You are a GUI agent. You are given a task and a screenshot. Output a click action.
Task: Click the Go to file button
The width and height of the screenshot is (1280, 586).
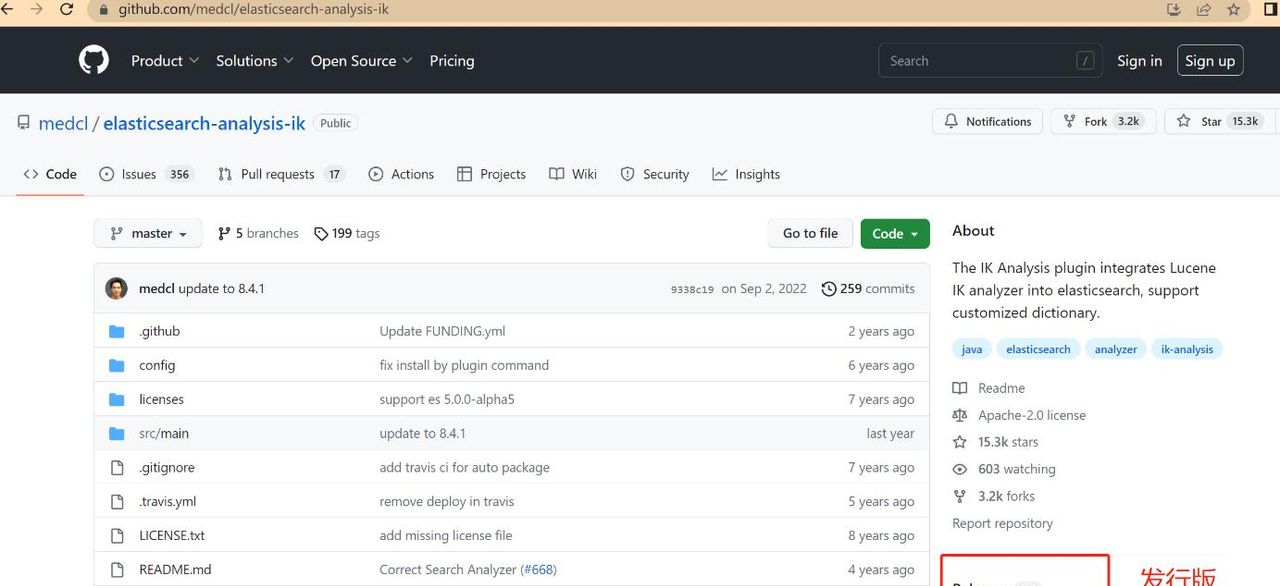810,232
